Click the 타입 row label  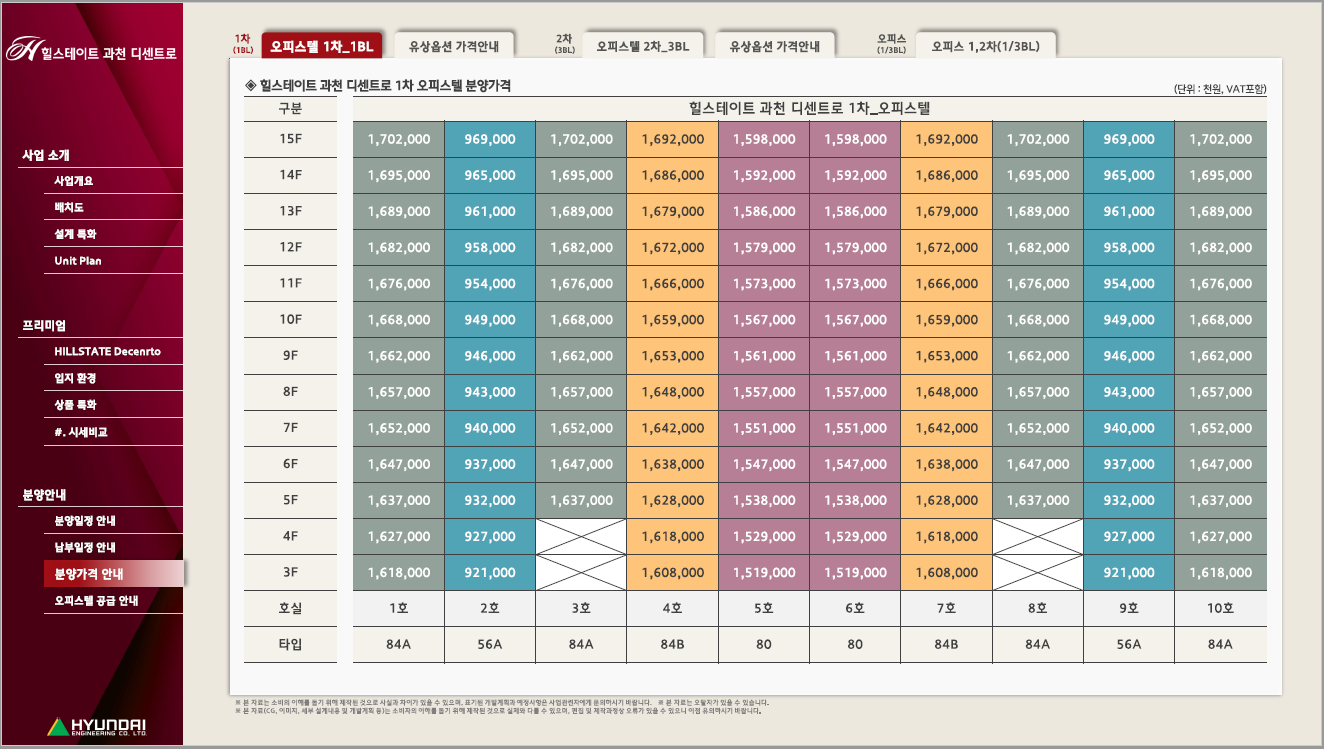coord(290,644)
